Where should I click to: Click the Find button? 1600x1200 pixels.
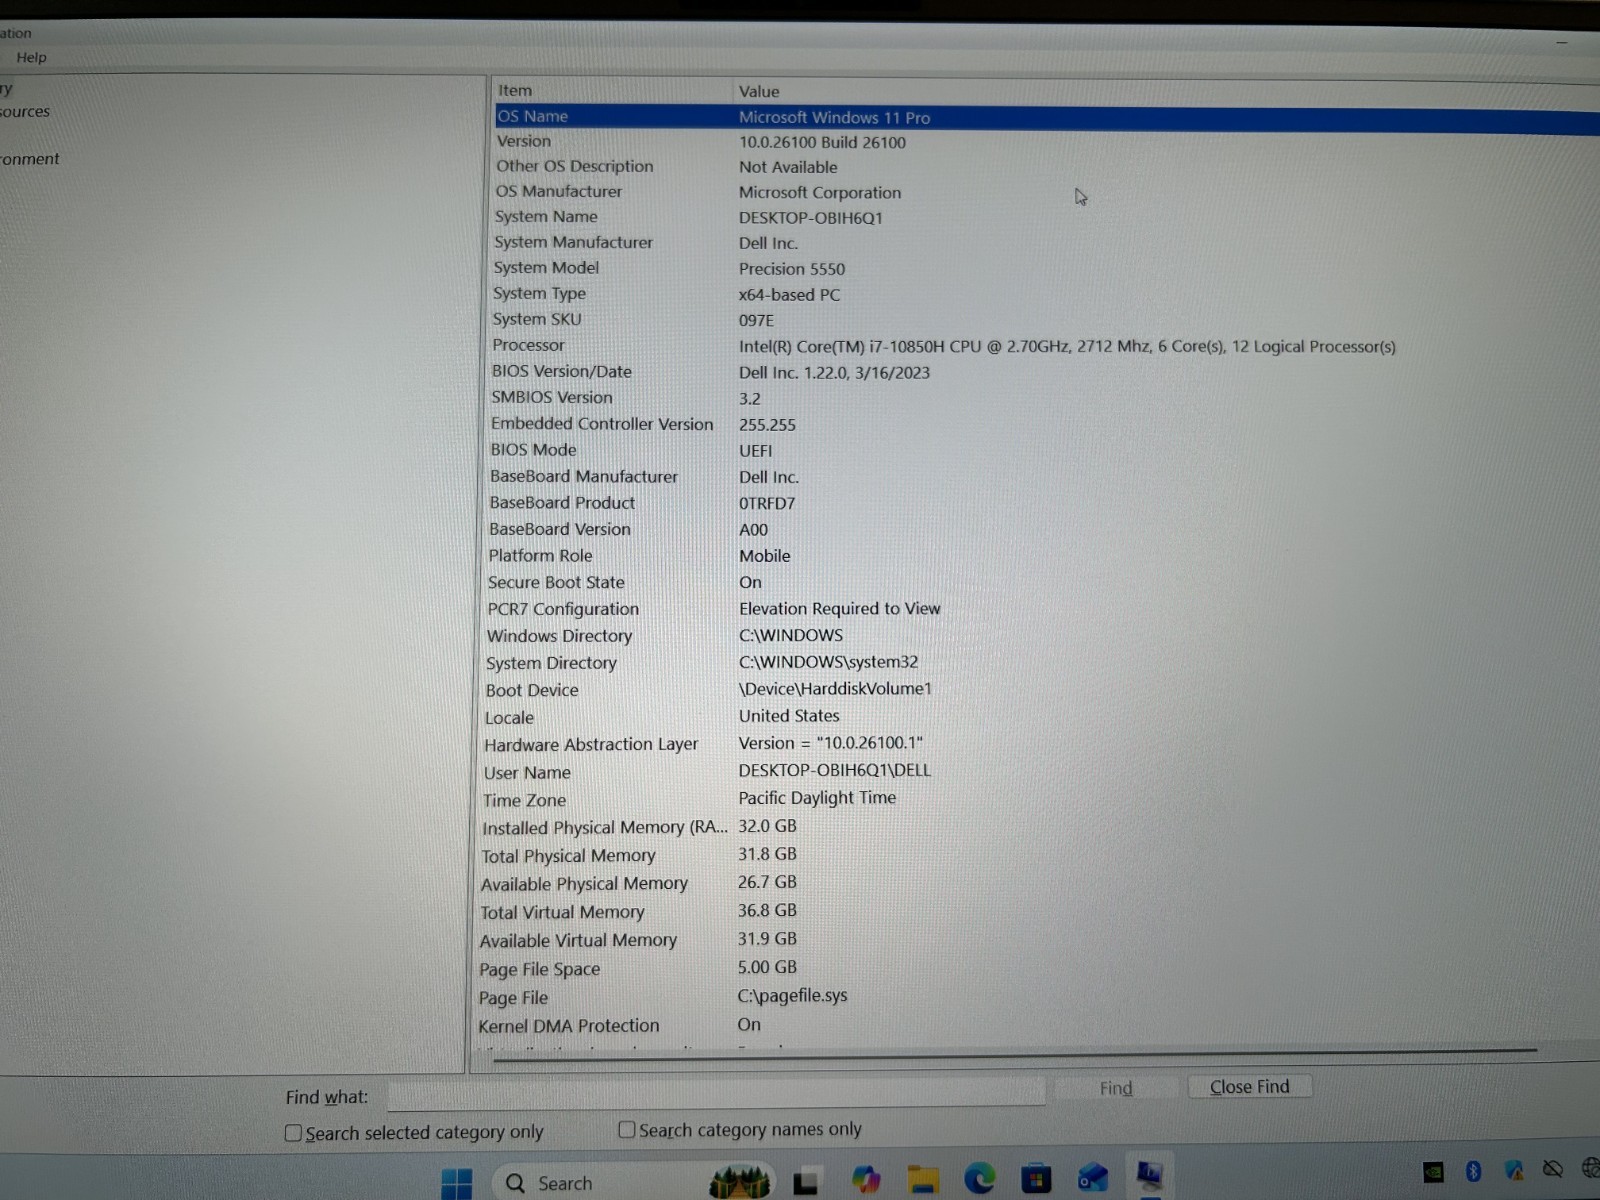pos(1116,1088)
